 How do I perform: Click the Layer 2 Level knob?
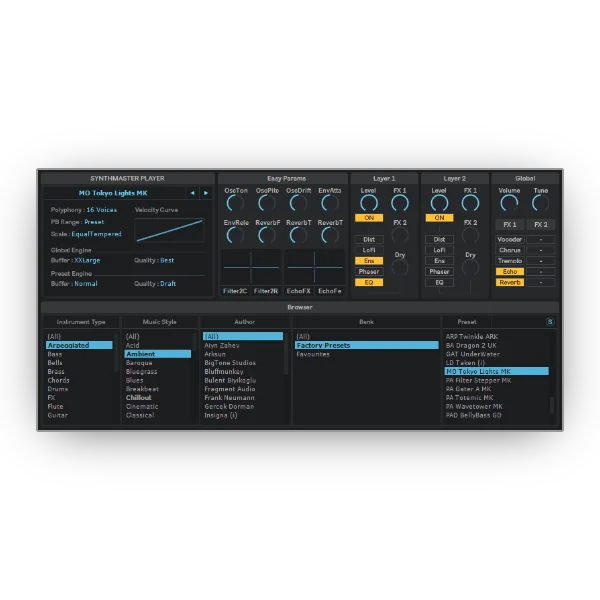pos(439,203)
